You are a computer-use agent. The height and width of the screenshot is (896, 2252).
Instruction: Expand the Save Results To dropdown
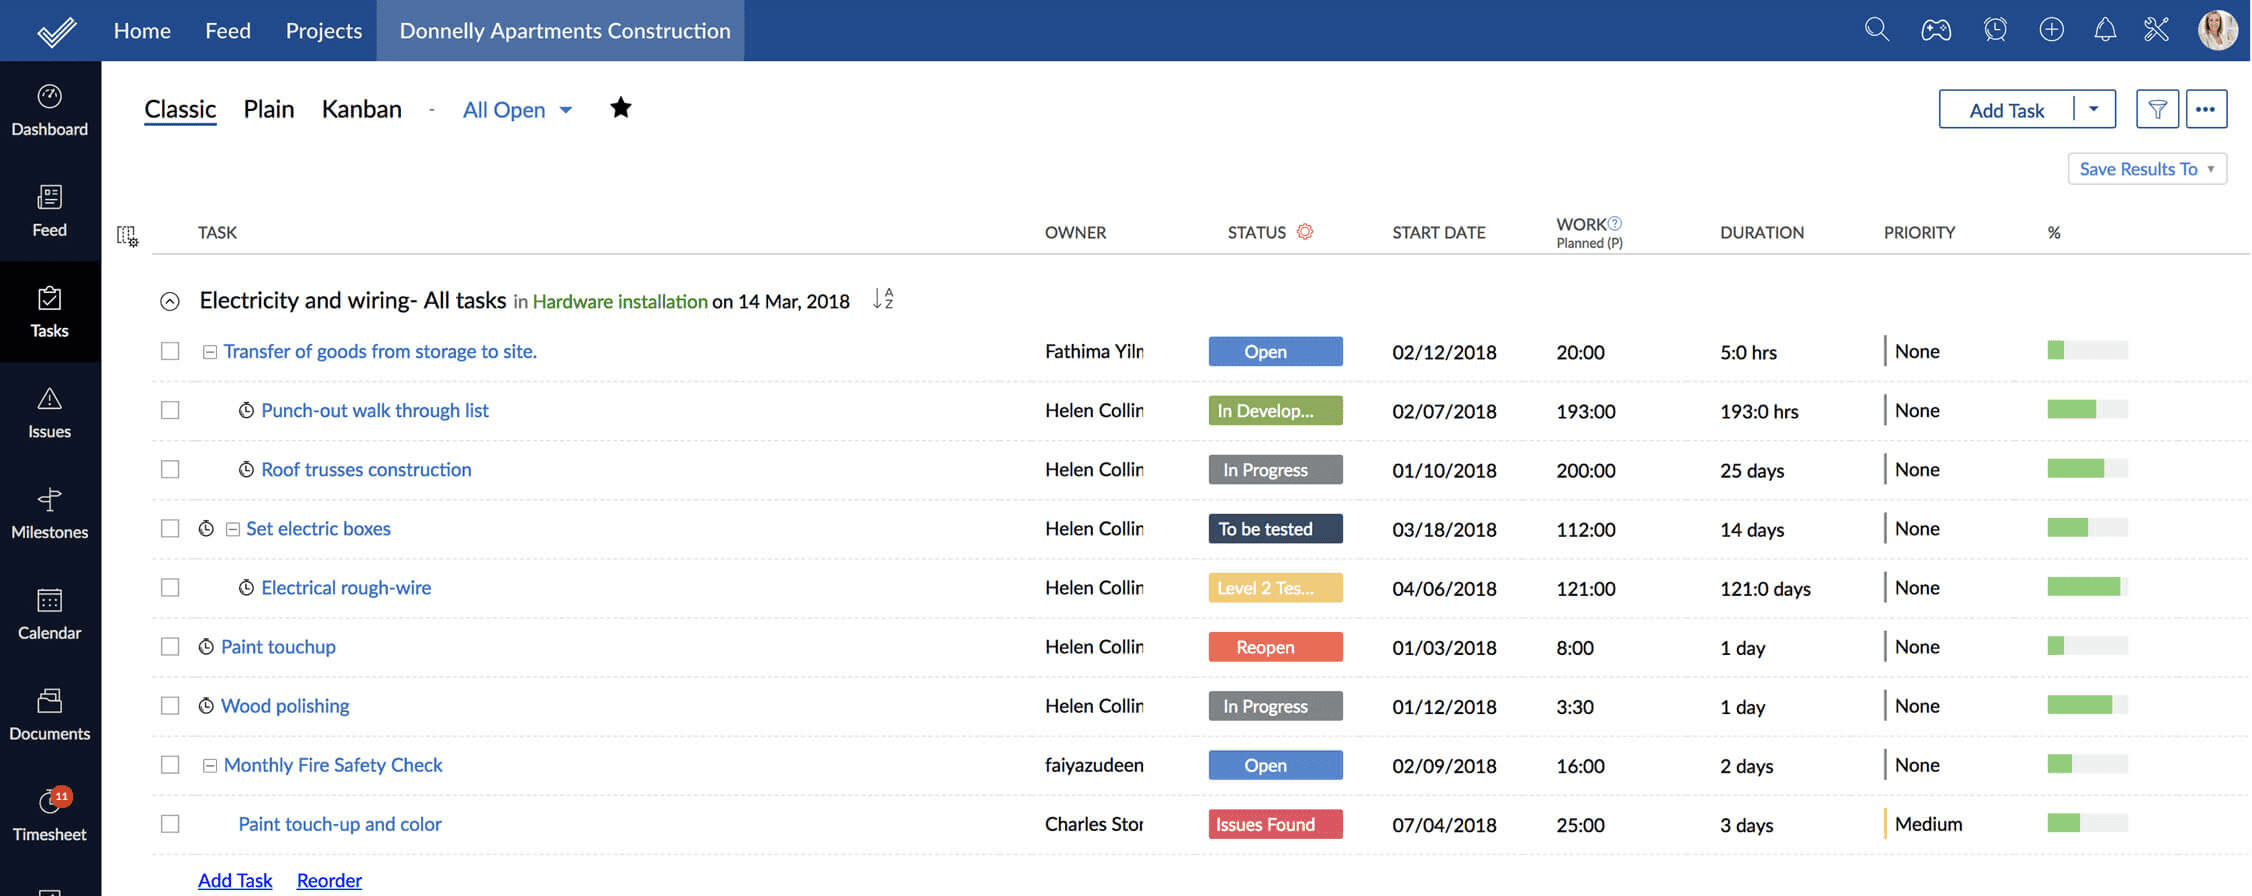2146,169
